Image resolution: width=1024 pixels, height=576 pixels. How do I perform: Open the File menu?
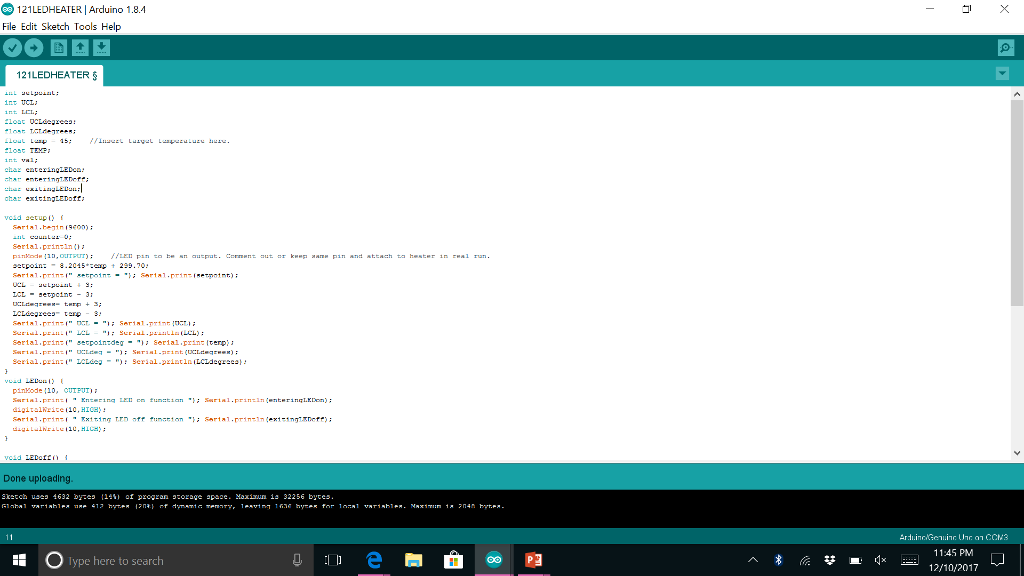click(x=12, y=26)
